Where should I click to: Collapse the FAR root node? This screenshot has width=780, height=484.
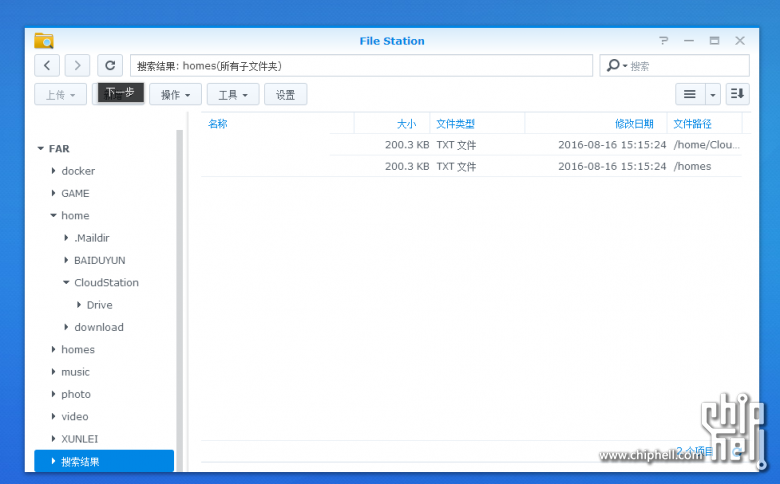tap(40, 148)
